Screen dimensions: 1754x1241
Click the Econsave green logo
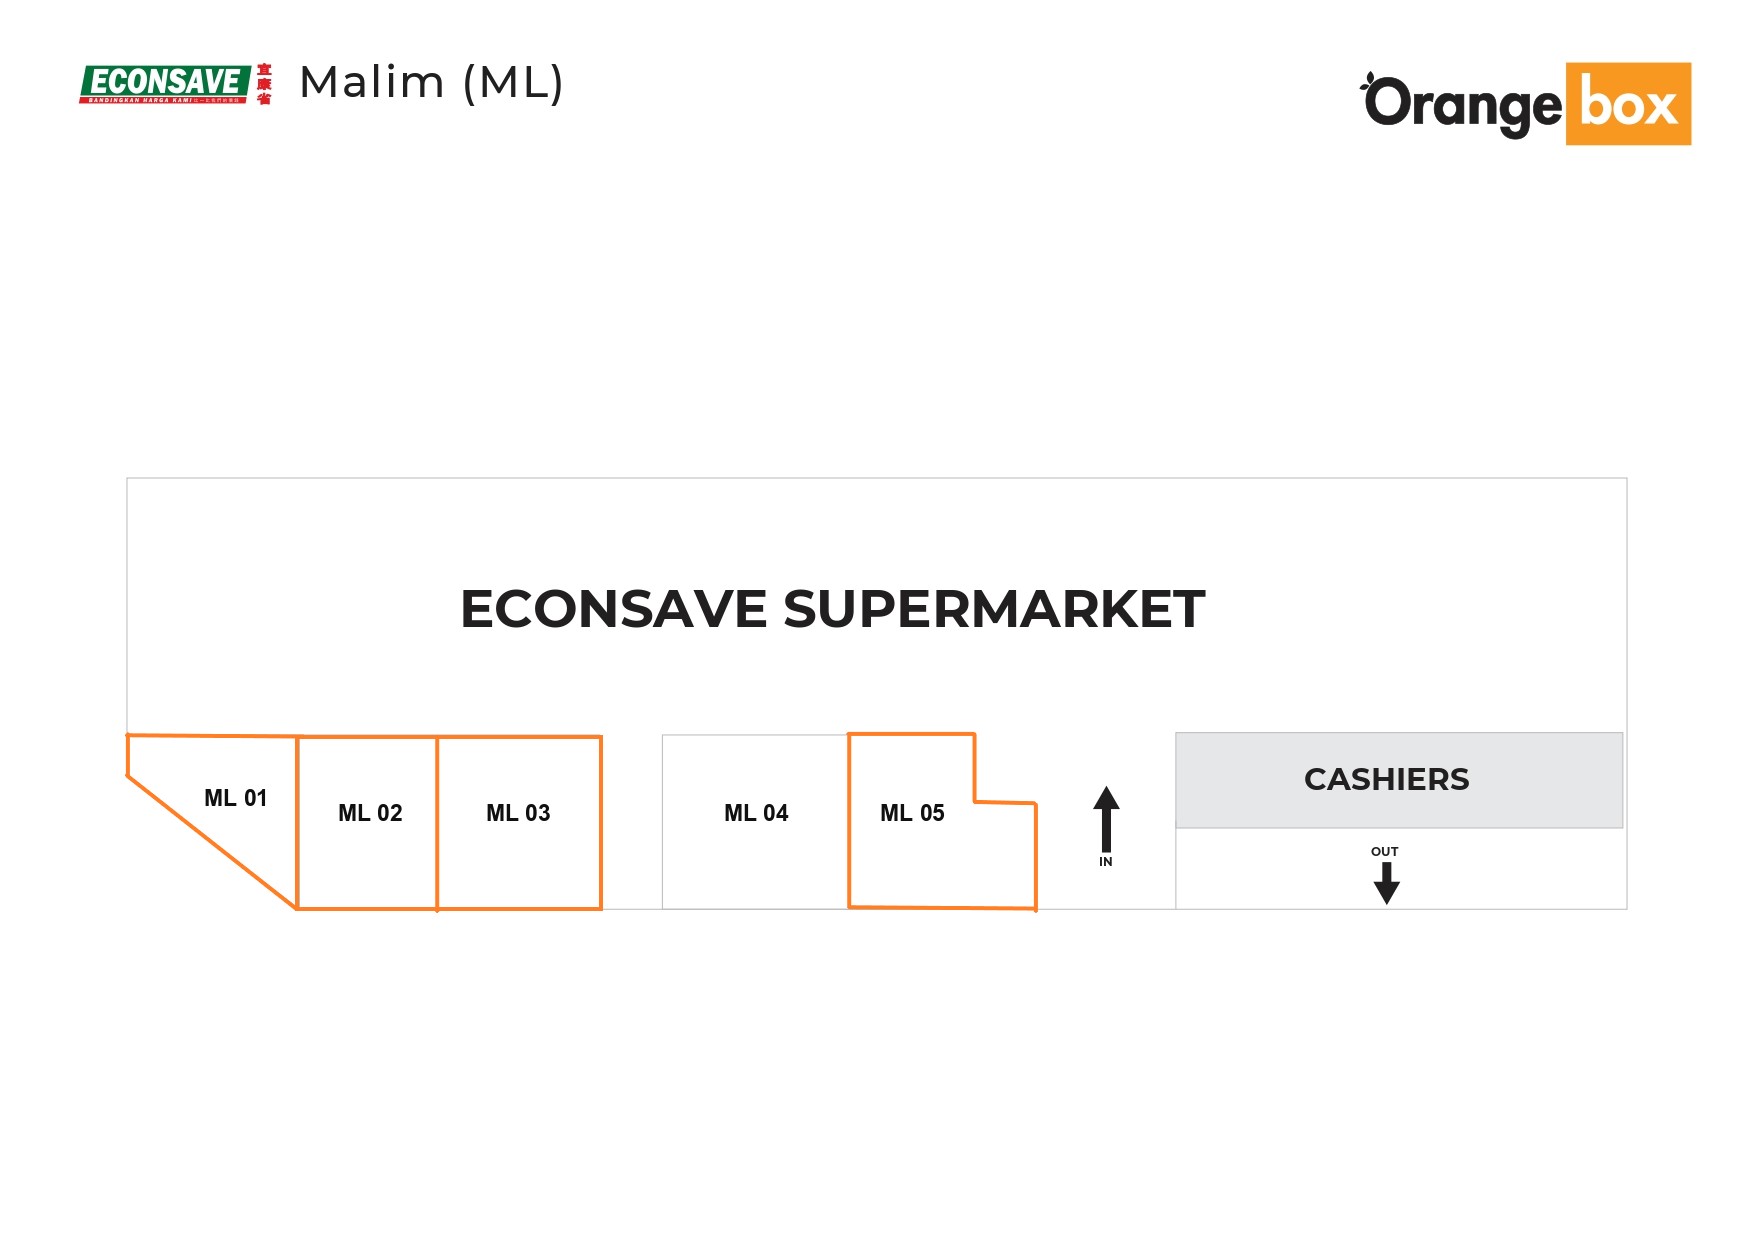(165, 80)
